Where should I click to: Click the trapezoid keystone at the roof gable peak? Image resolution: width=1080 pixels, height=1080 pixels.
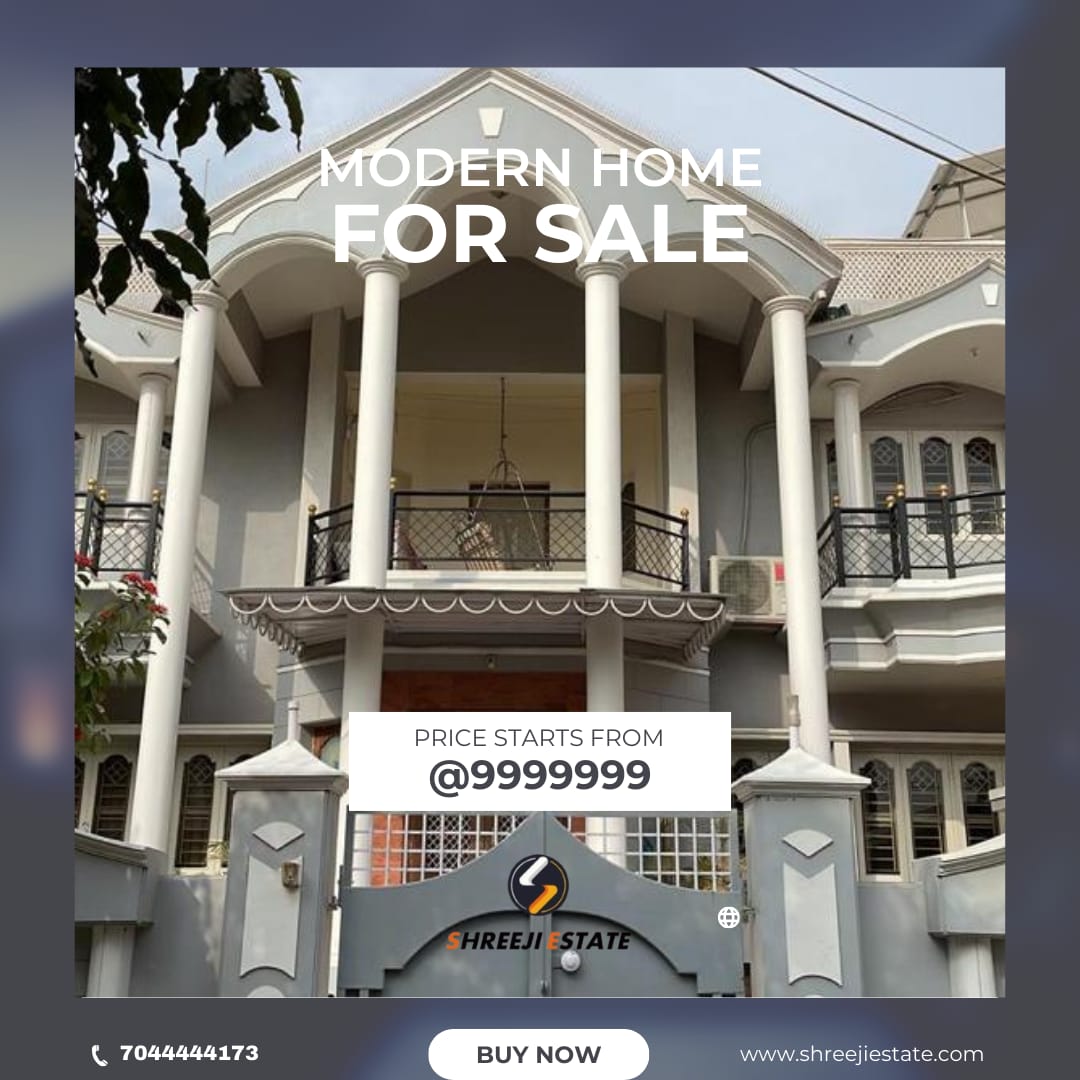click(490, 121)
